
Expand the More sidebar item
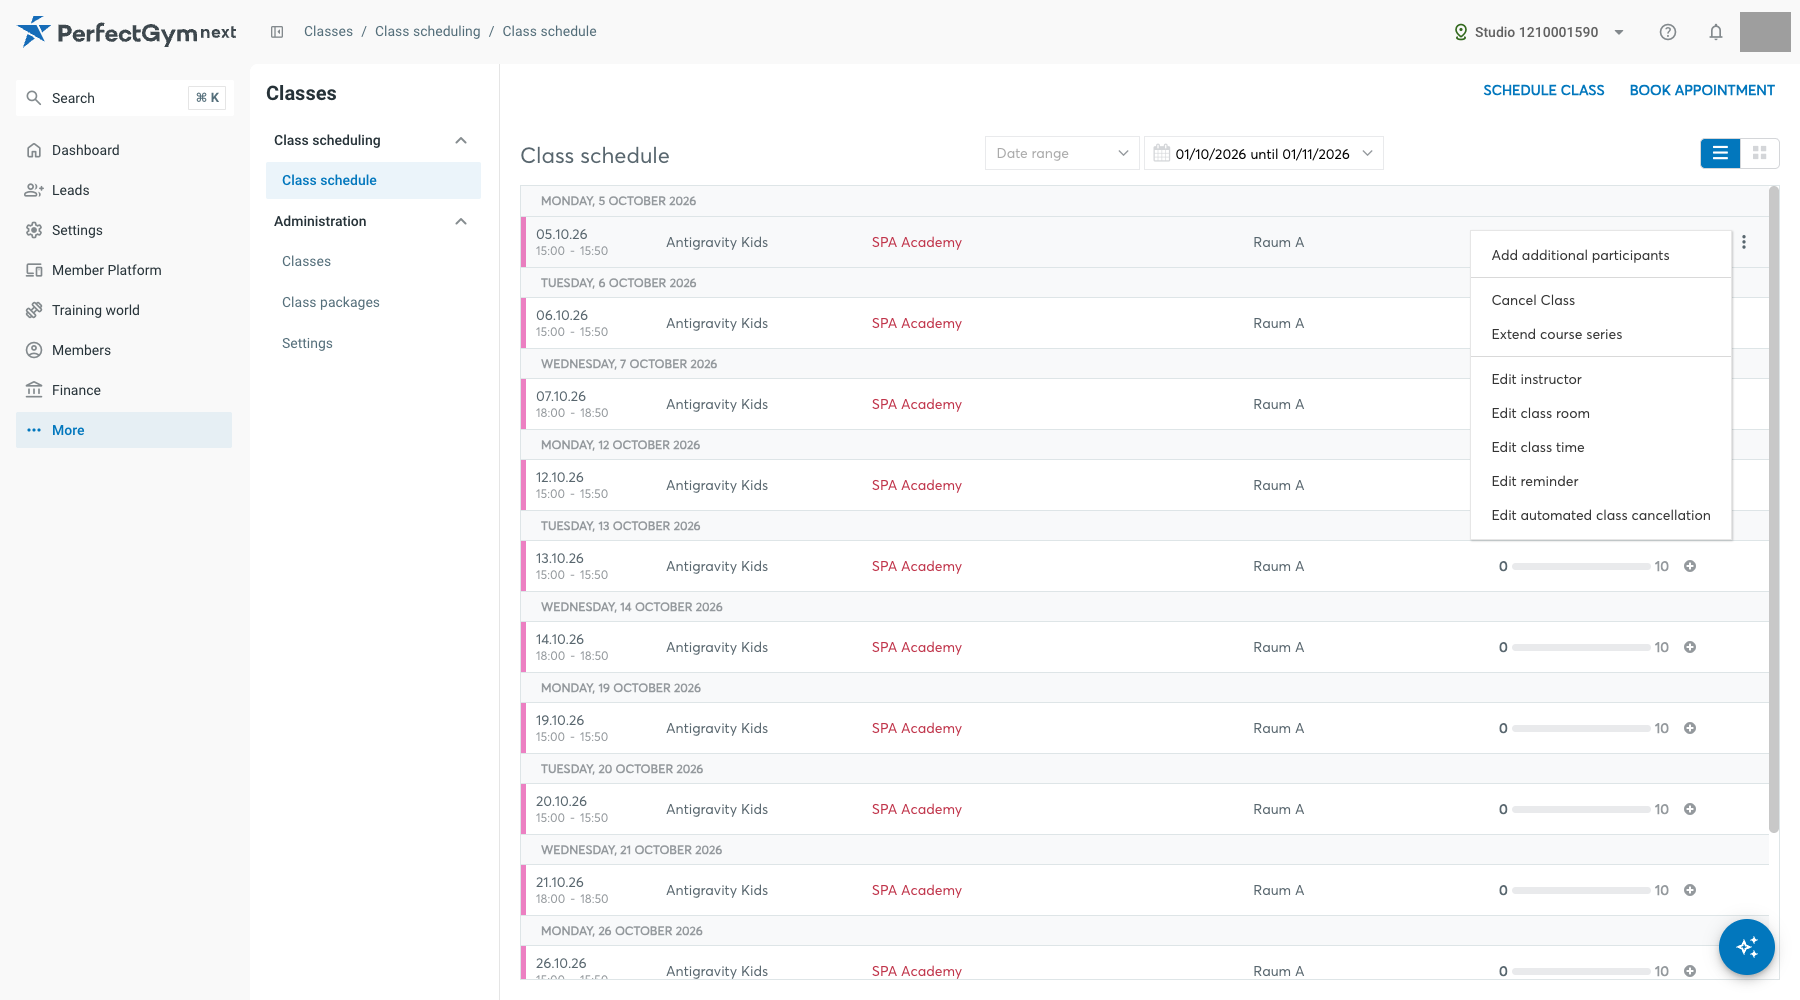pyautogui.click(x=124, y=430)
